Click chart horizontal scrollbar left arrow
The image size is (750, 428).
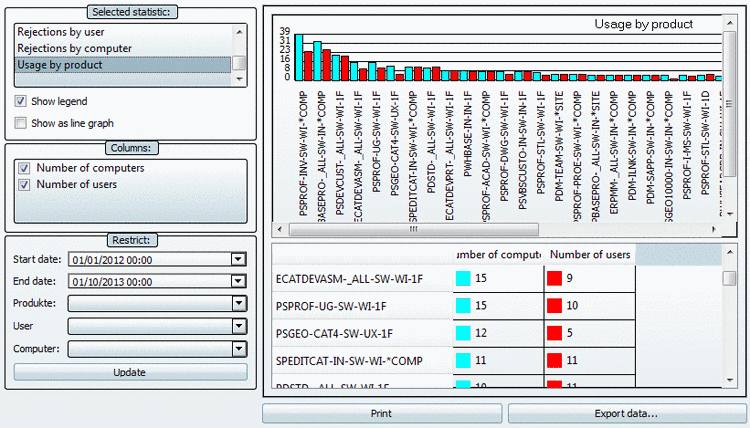coord(280,230)
